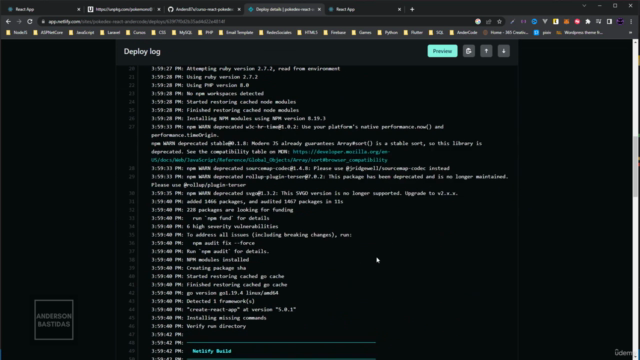The height and width of the screenshot is (360, 640).
Task: Click the 'Netlify Build' log heading
Action: click(x=211, y=351)
